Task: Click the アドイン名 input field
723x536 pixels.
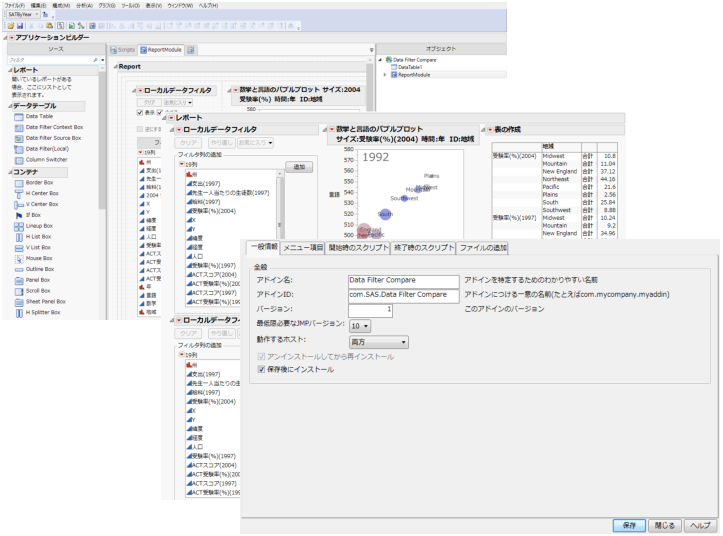Action: pos(403,280)
